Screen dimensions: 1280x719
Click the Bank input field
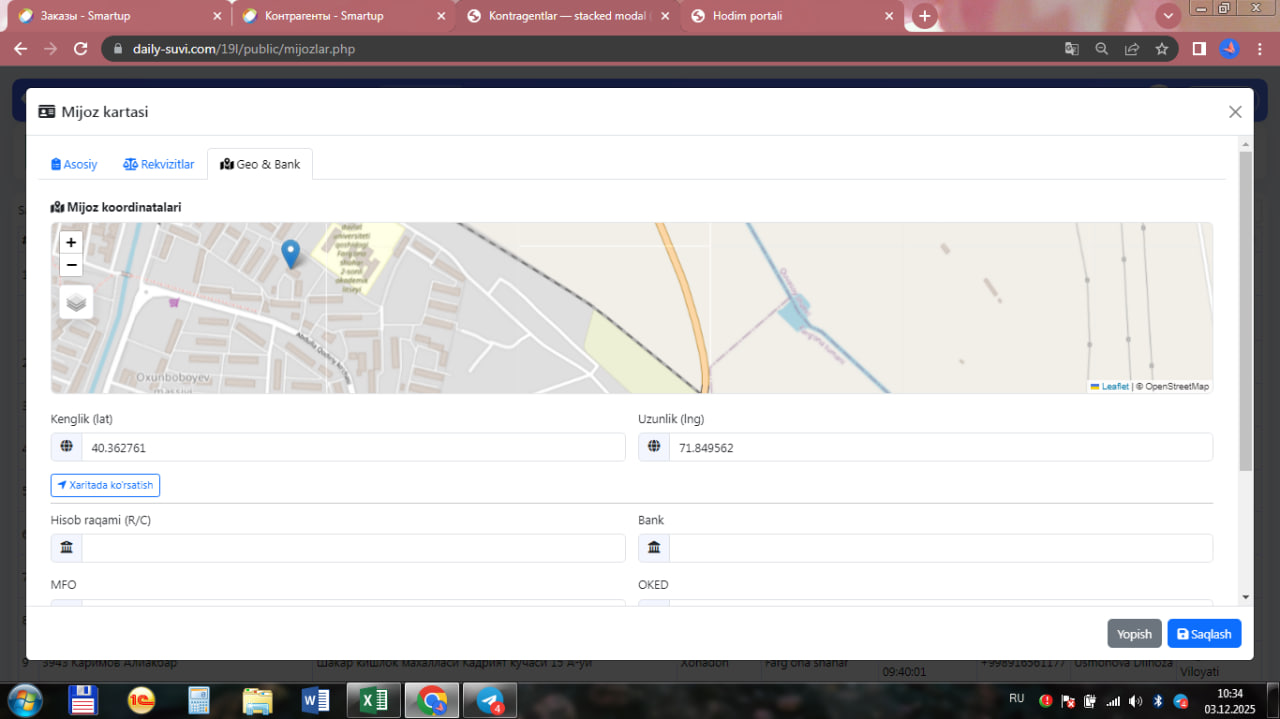(x=939, y=548)
